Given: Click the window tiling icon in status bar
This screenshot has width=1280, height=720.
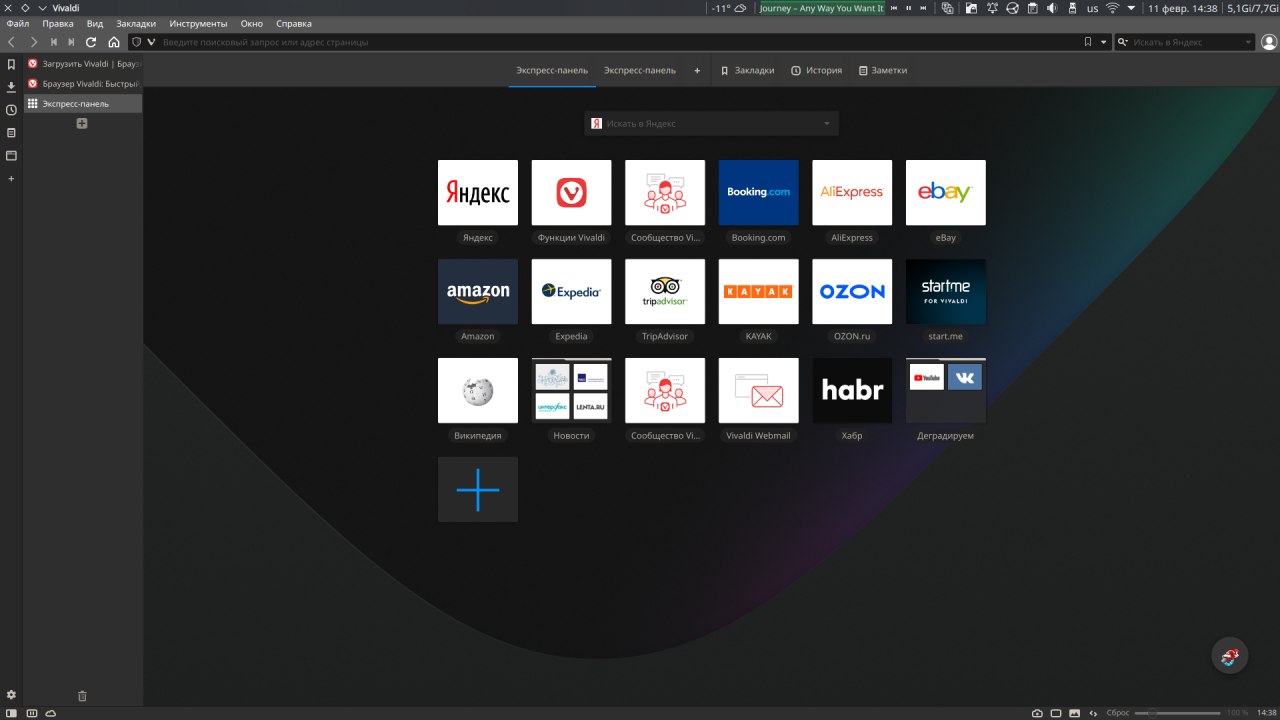Looking at the screenshot, I should tap(1056, 713).
